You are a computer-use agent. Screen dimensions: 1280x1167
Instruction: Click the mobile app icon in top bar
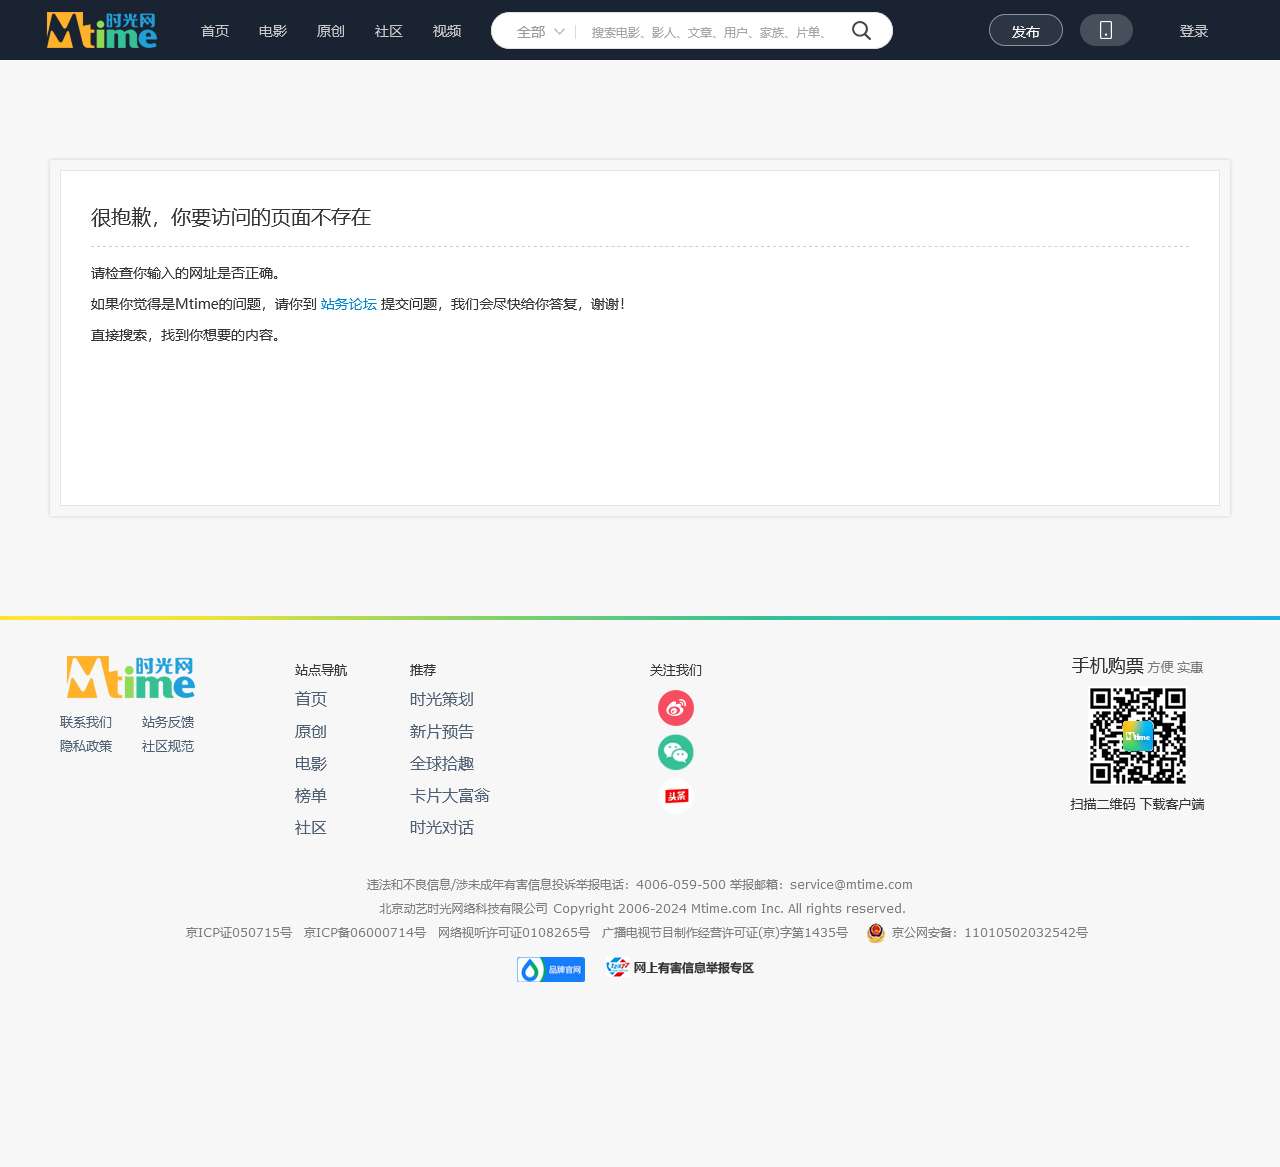1106,30
